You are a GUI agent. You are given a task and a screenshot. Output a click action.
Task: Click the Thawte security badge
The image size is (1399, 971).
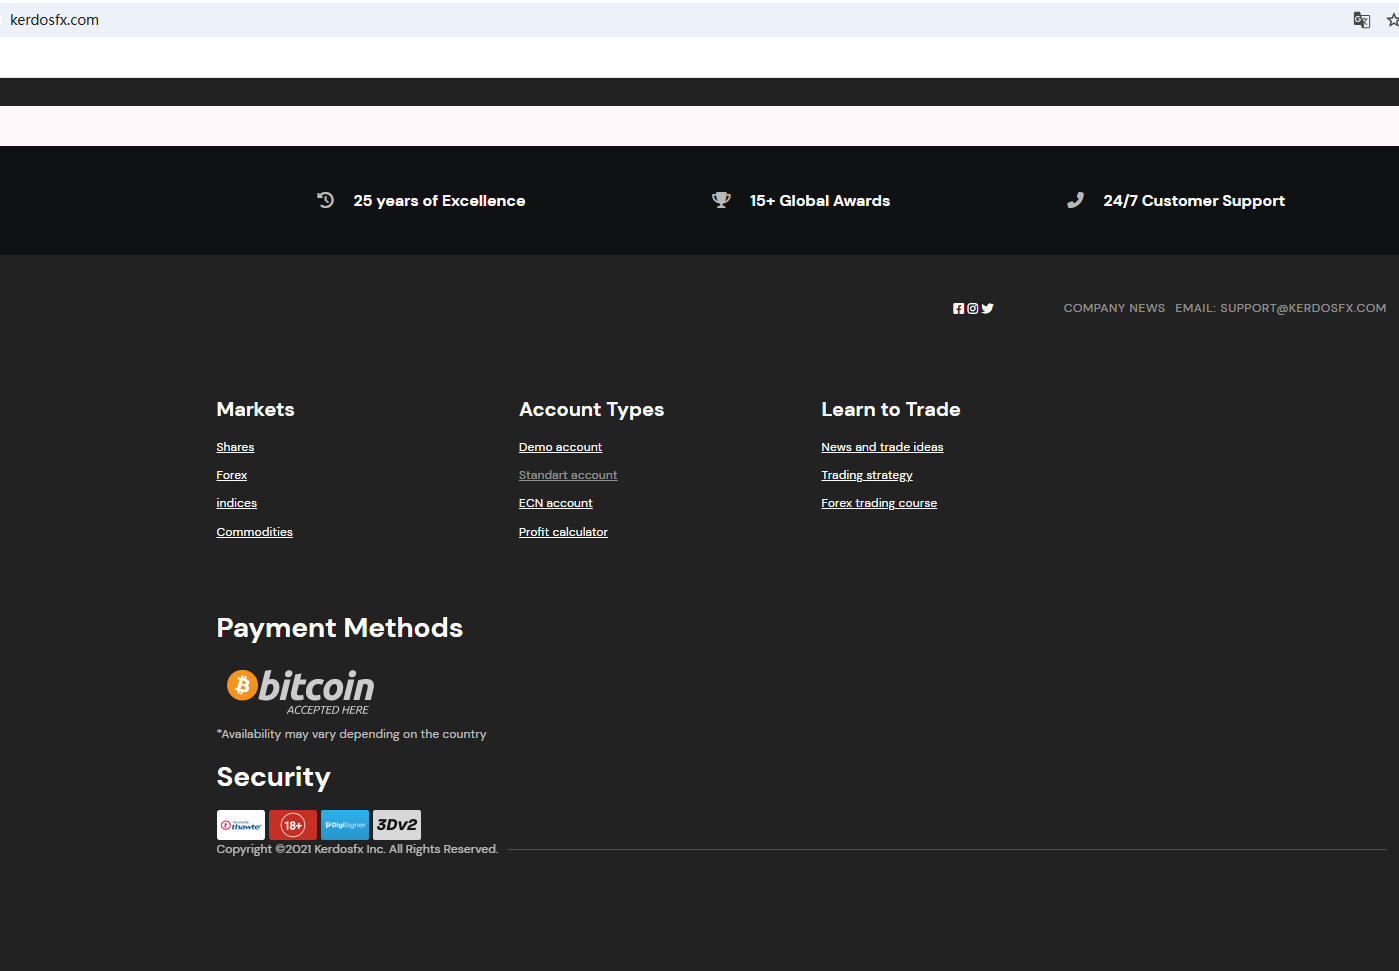(241, 825)
